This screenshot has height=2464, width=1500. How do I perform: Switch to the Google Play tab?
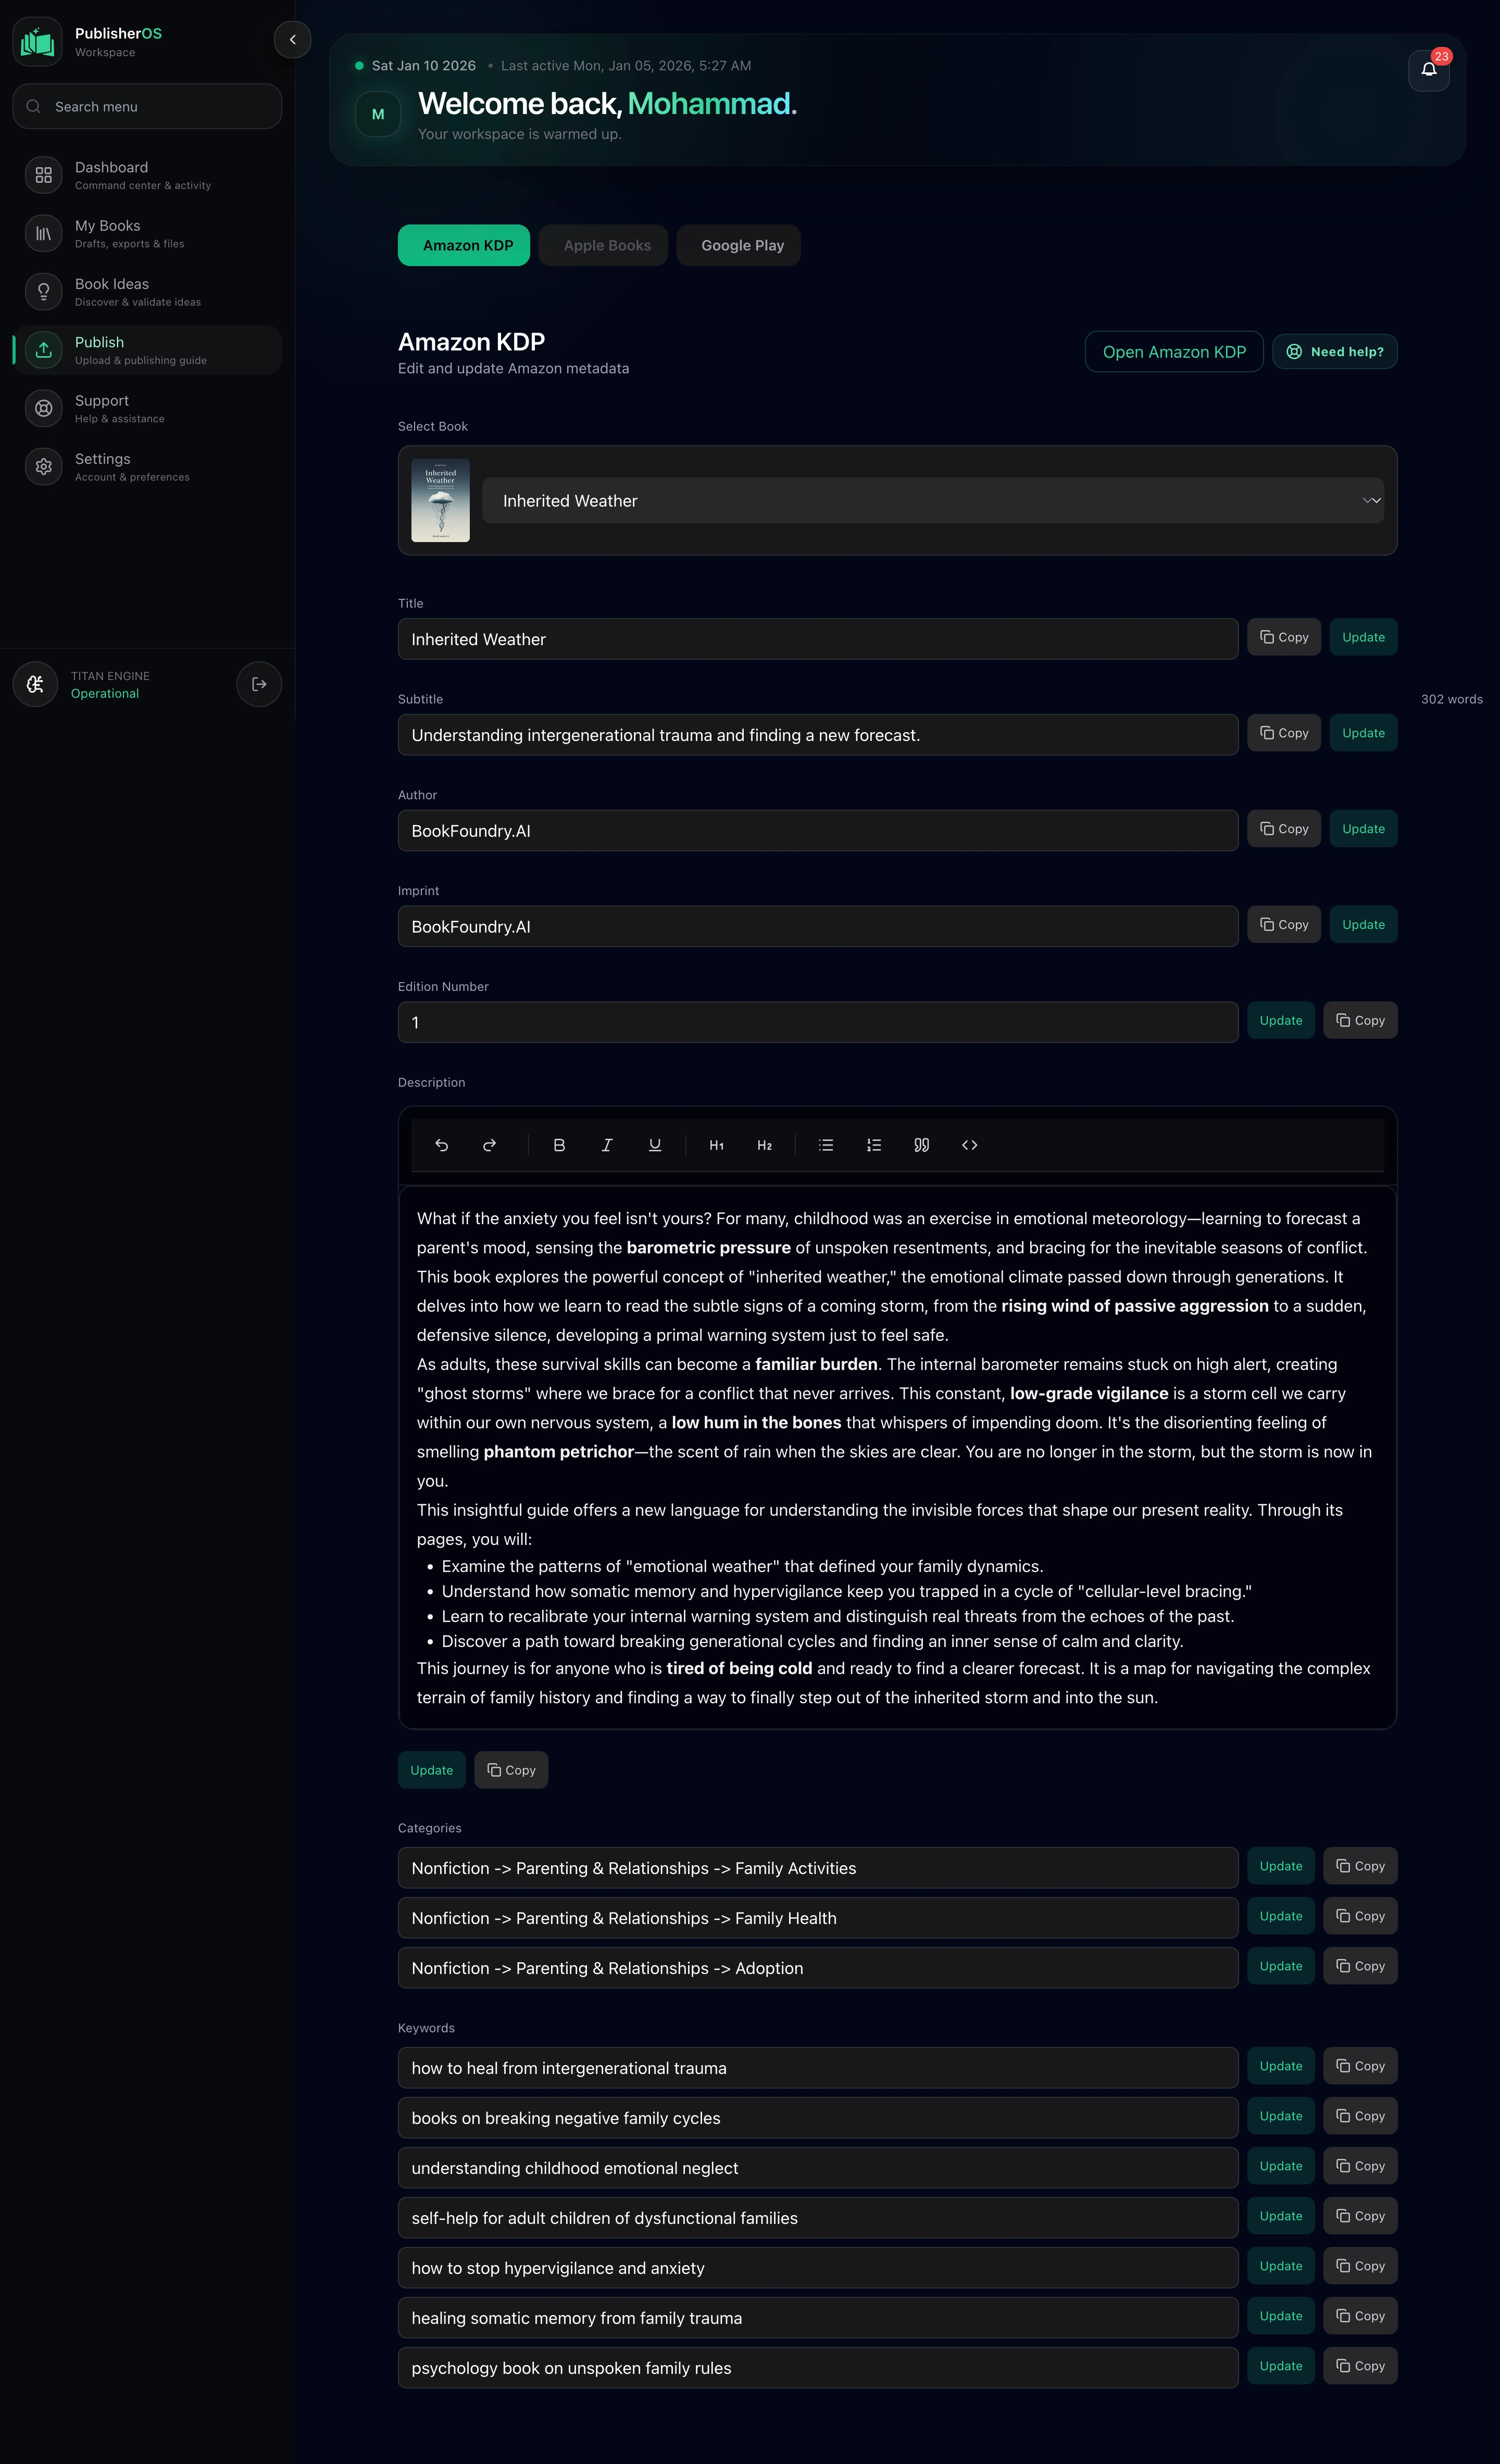pyautogui.click(x=738, y=245)
